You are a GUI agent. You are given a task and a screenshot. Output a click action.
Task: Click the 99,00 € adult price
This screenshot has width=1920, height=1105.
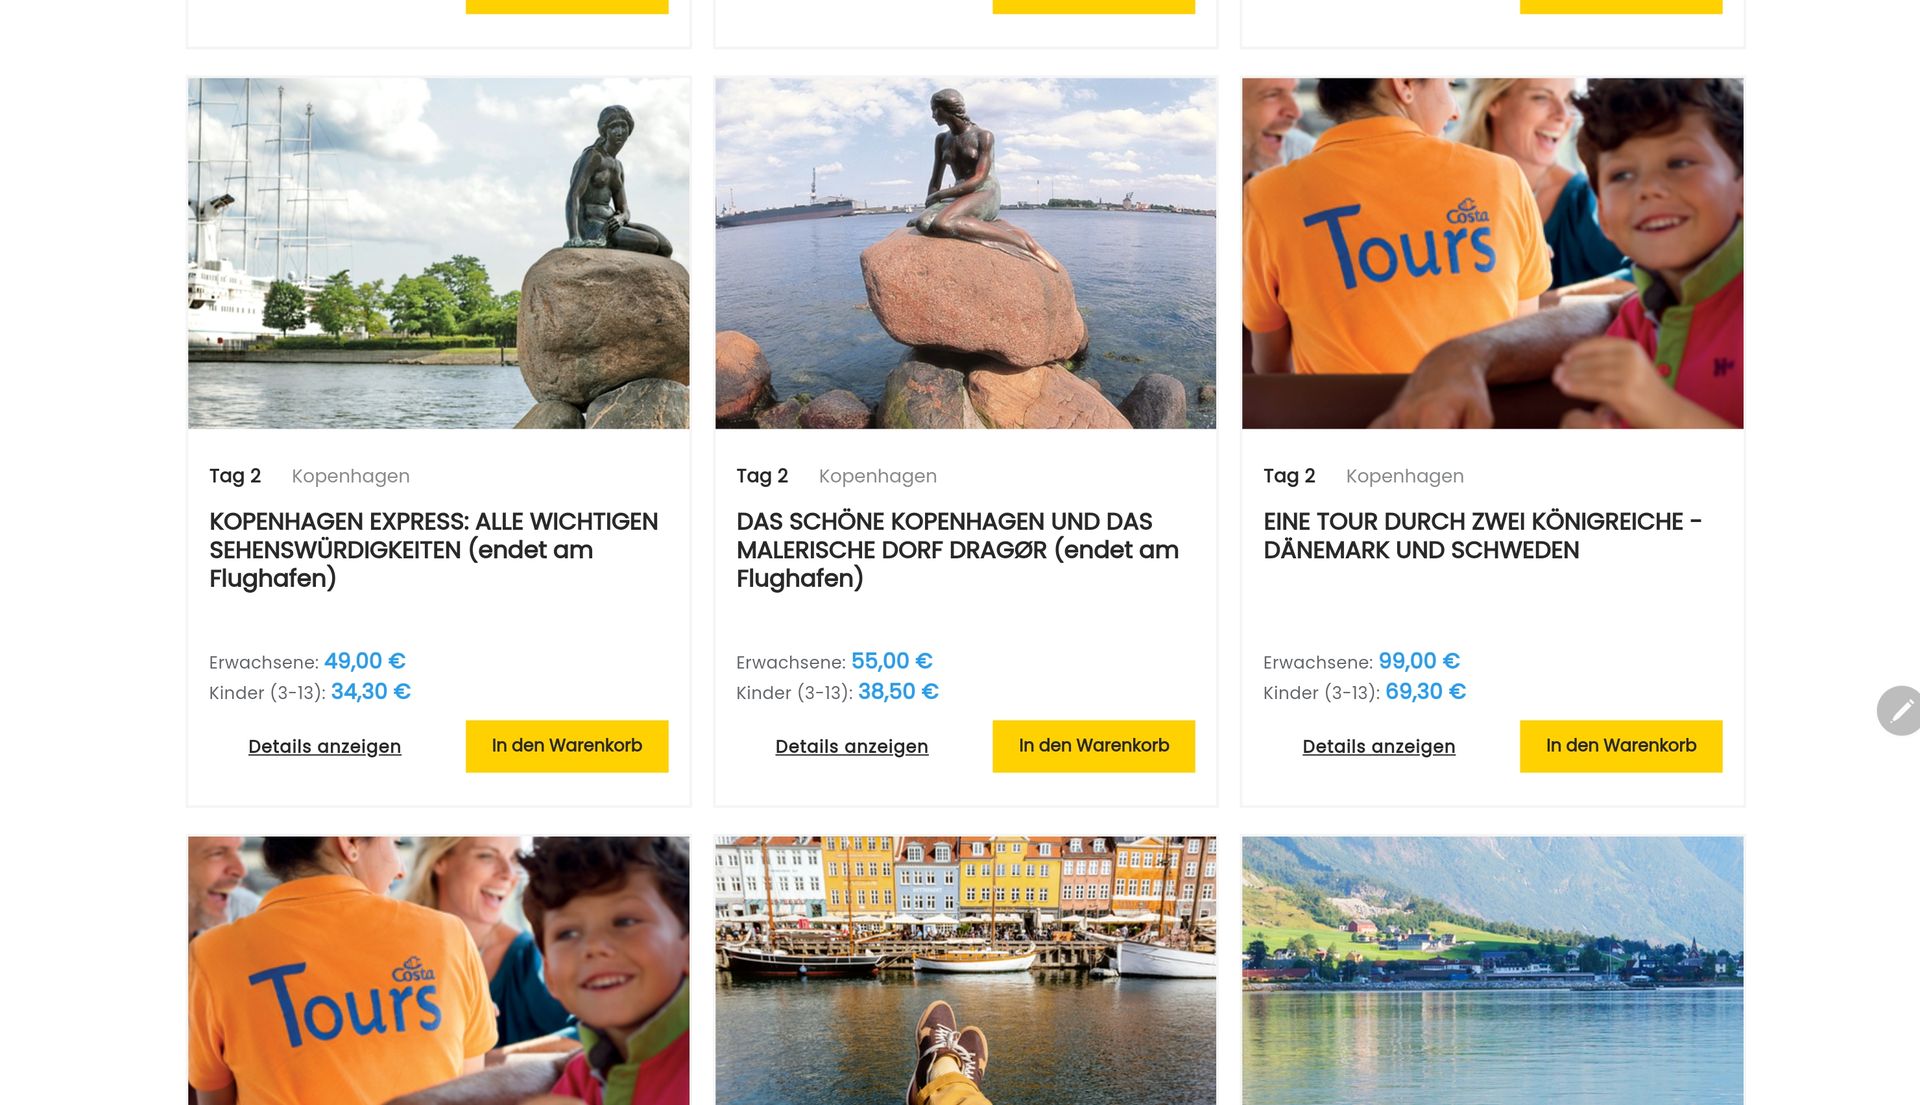tap(1419, 661)
